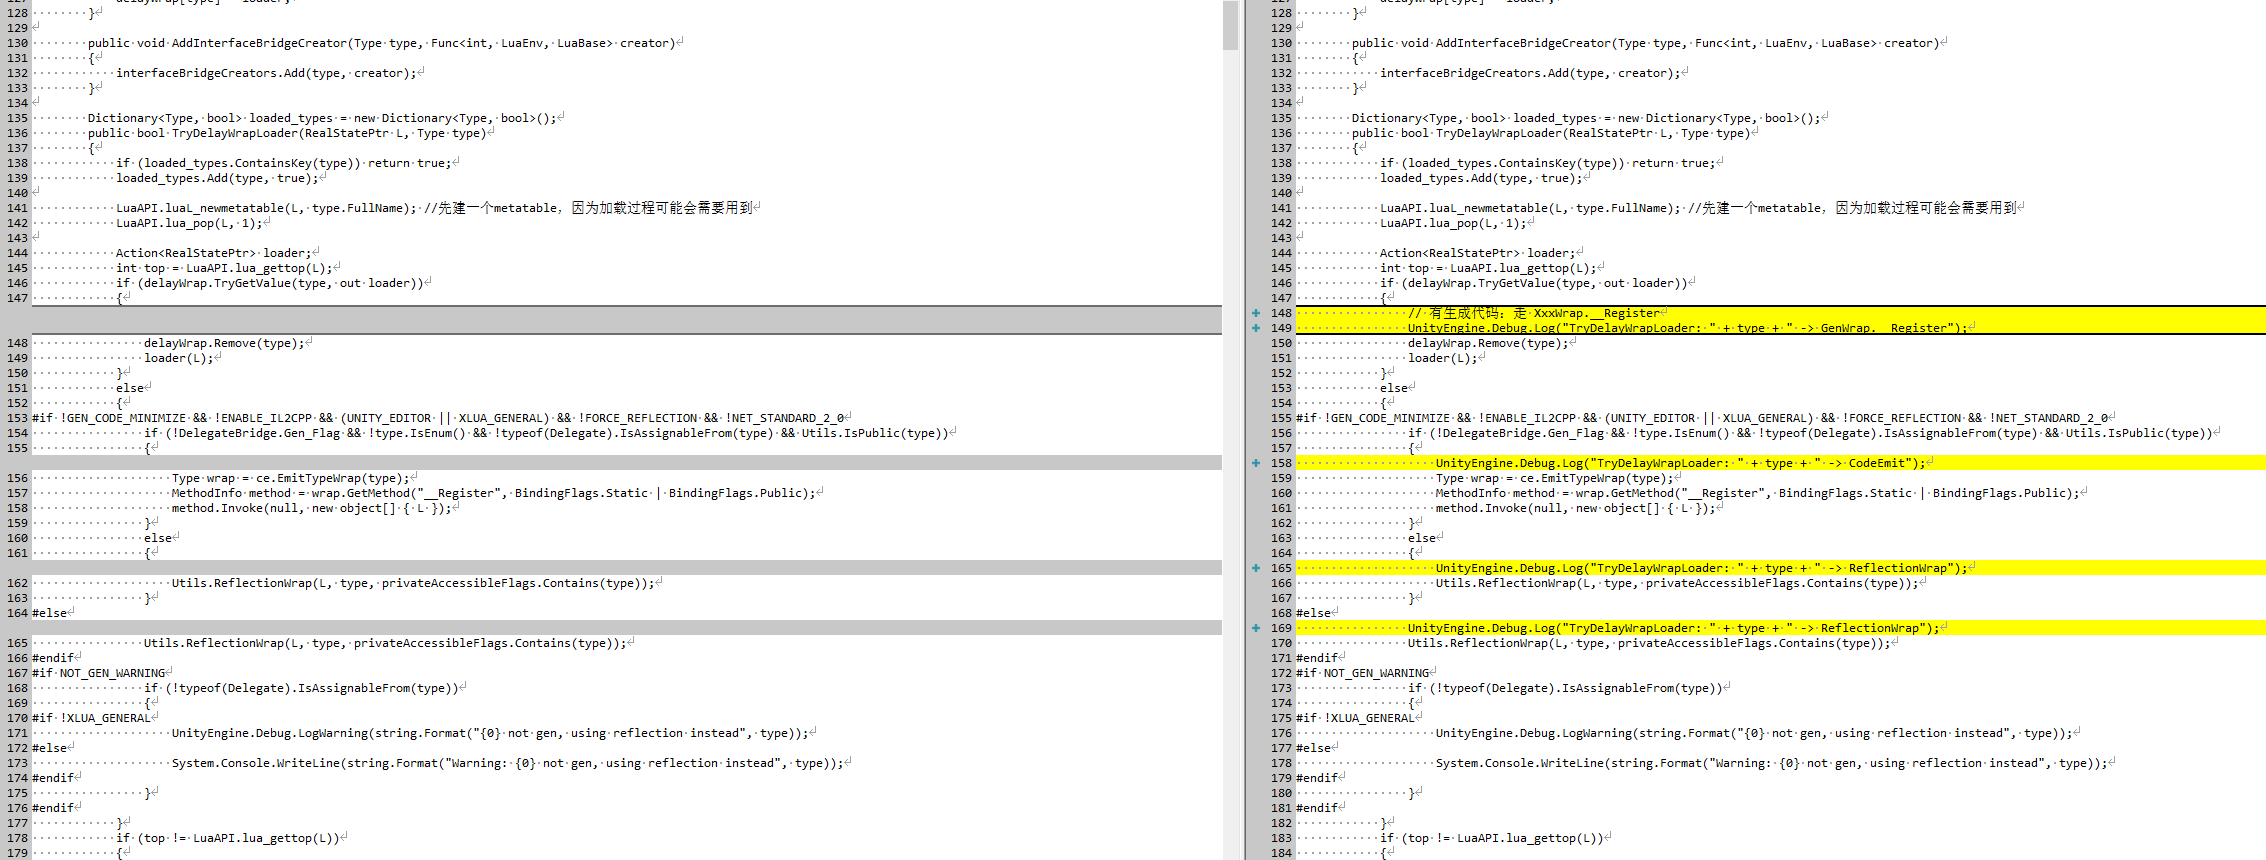Click 'if (!typeof(Delegate).IsAssignableFrom(type))' in right pane line 173
This screenshot has width=2266, height=860.
(x=1565, y=688)
